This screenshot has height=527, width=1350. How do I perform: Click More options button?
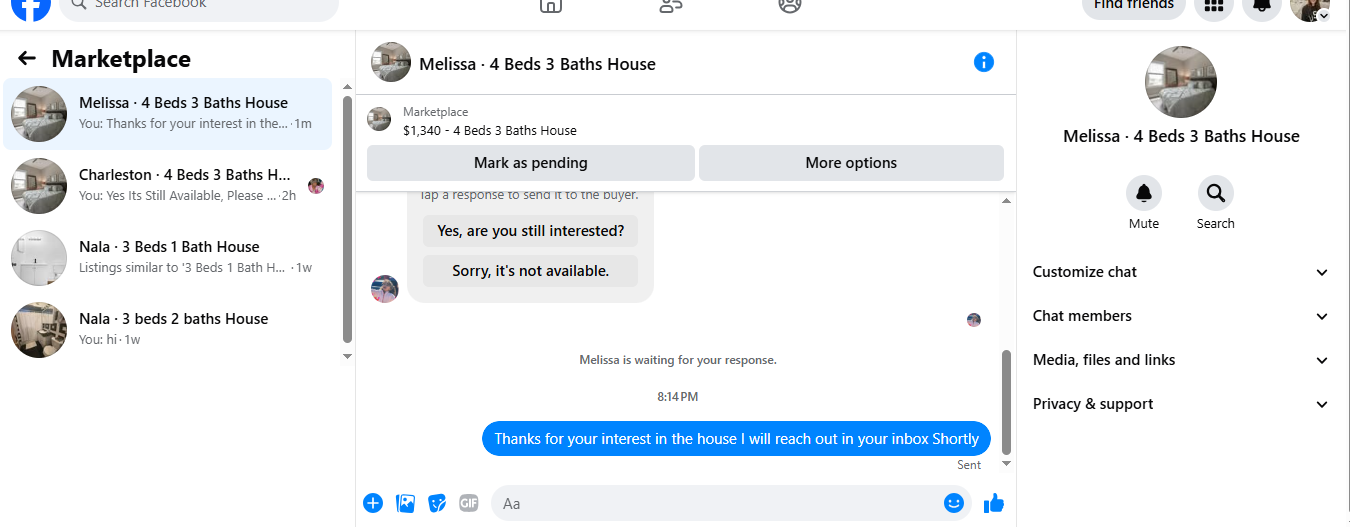click(851, 163)
